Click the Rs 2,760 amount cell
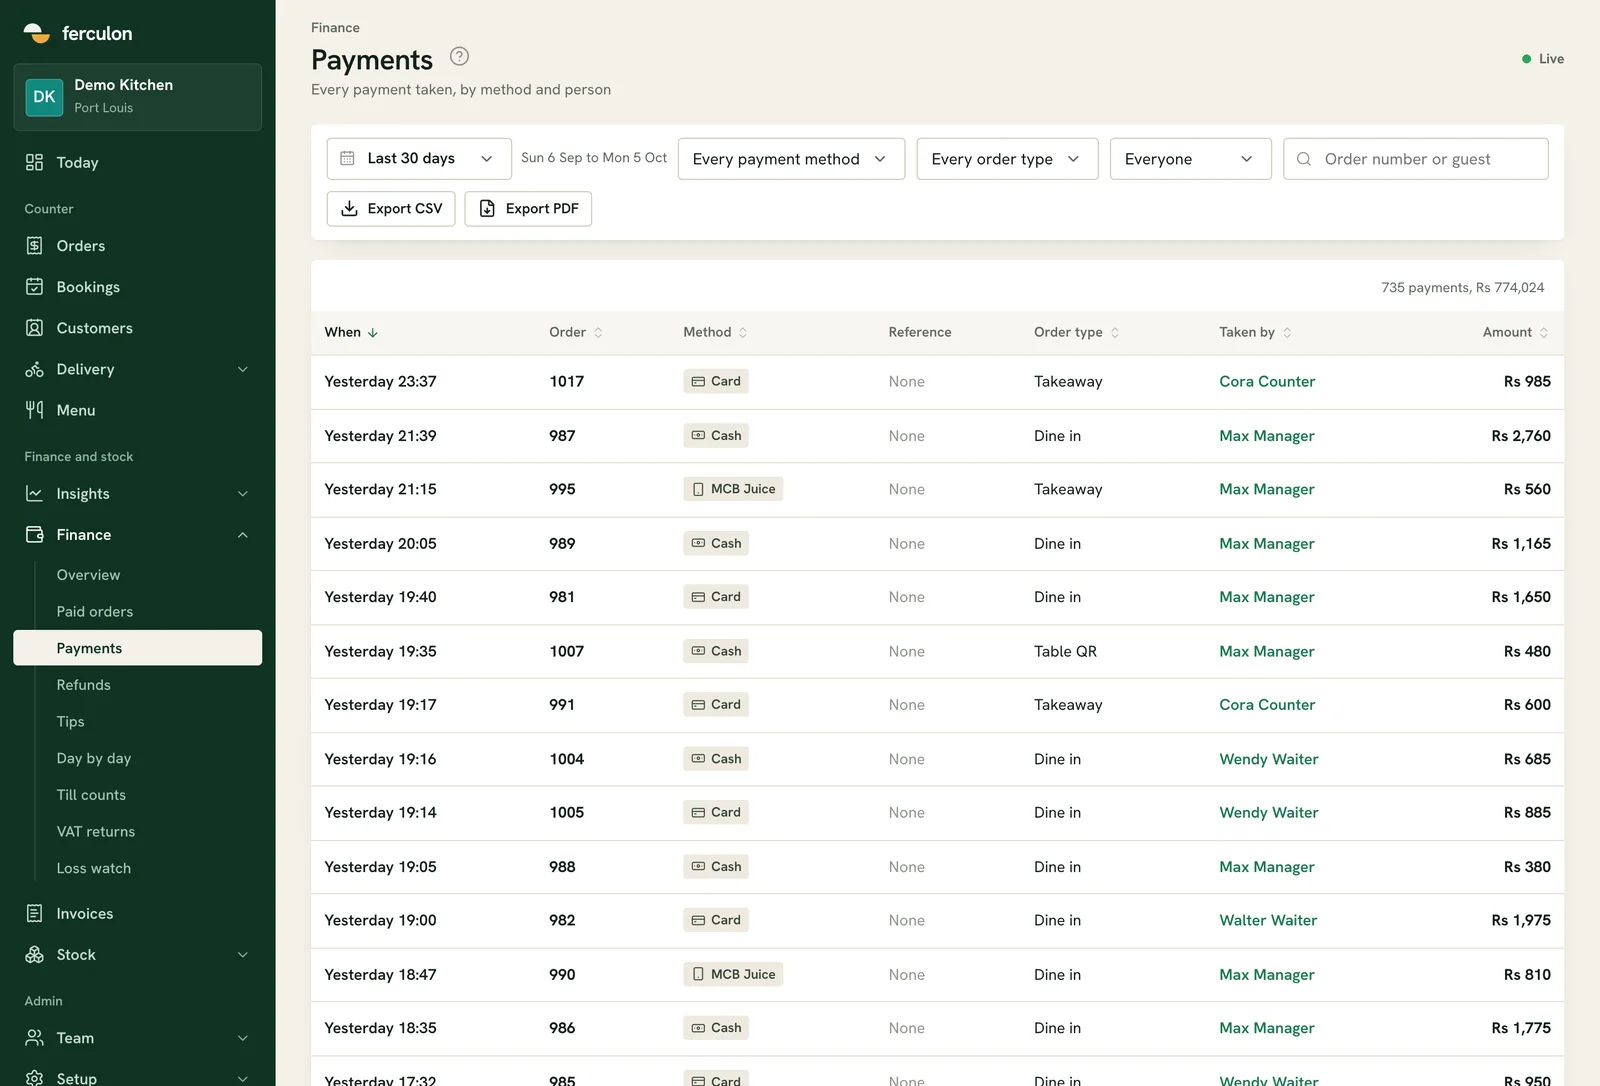This screenshot has height=1086, width=1600. click(x=1521, y=436)
